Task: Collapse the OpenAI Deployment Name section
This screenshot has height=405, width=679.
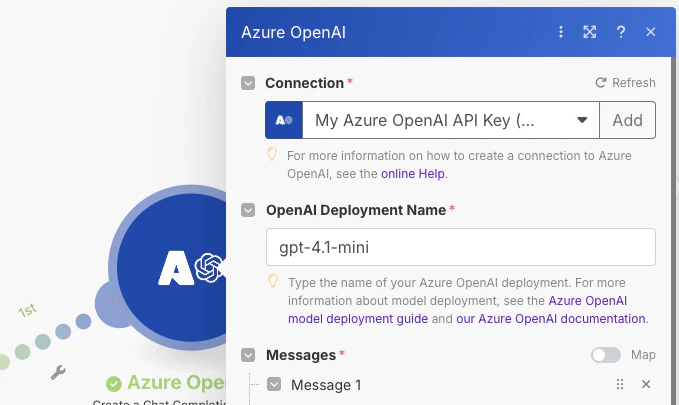Action: pos(248,210)
